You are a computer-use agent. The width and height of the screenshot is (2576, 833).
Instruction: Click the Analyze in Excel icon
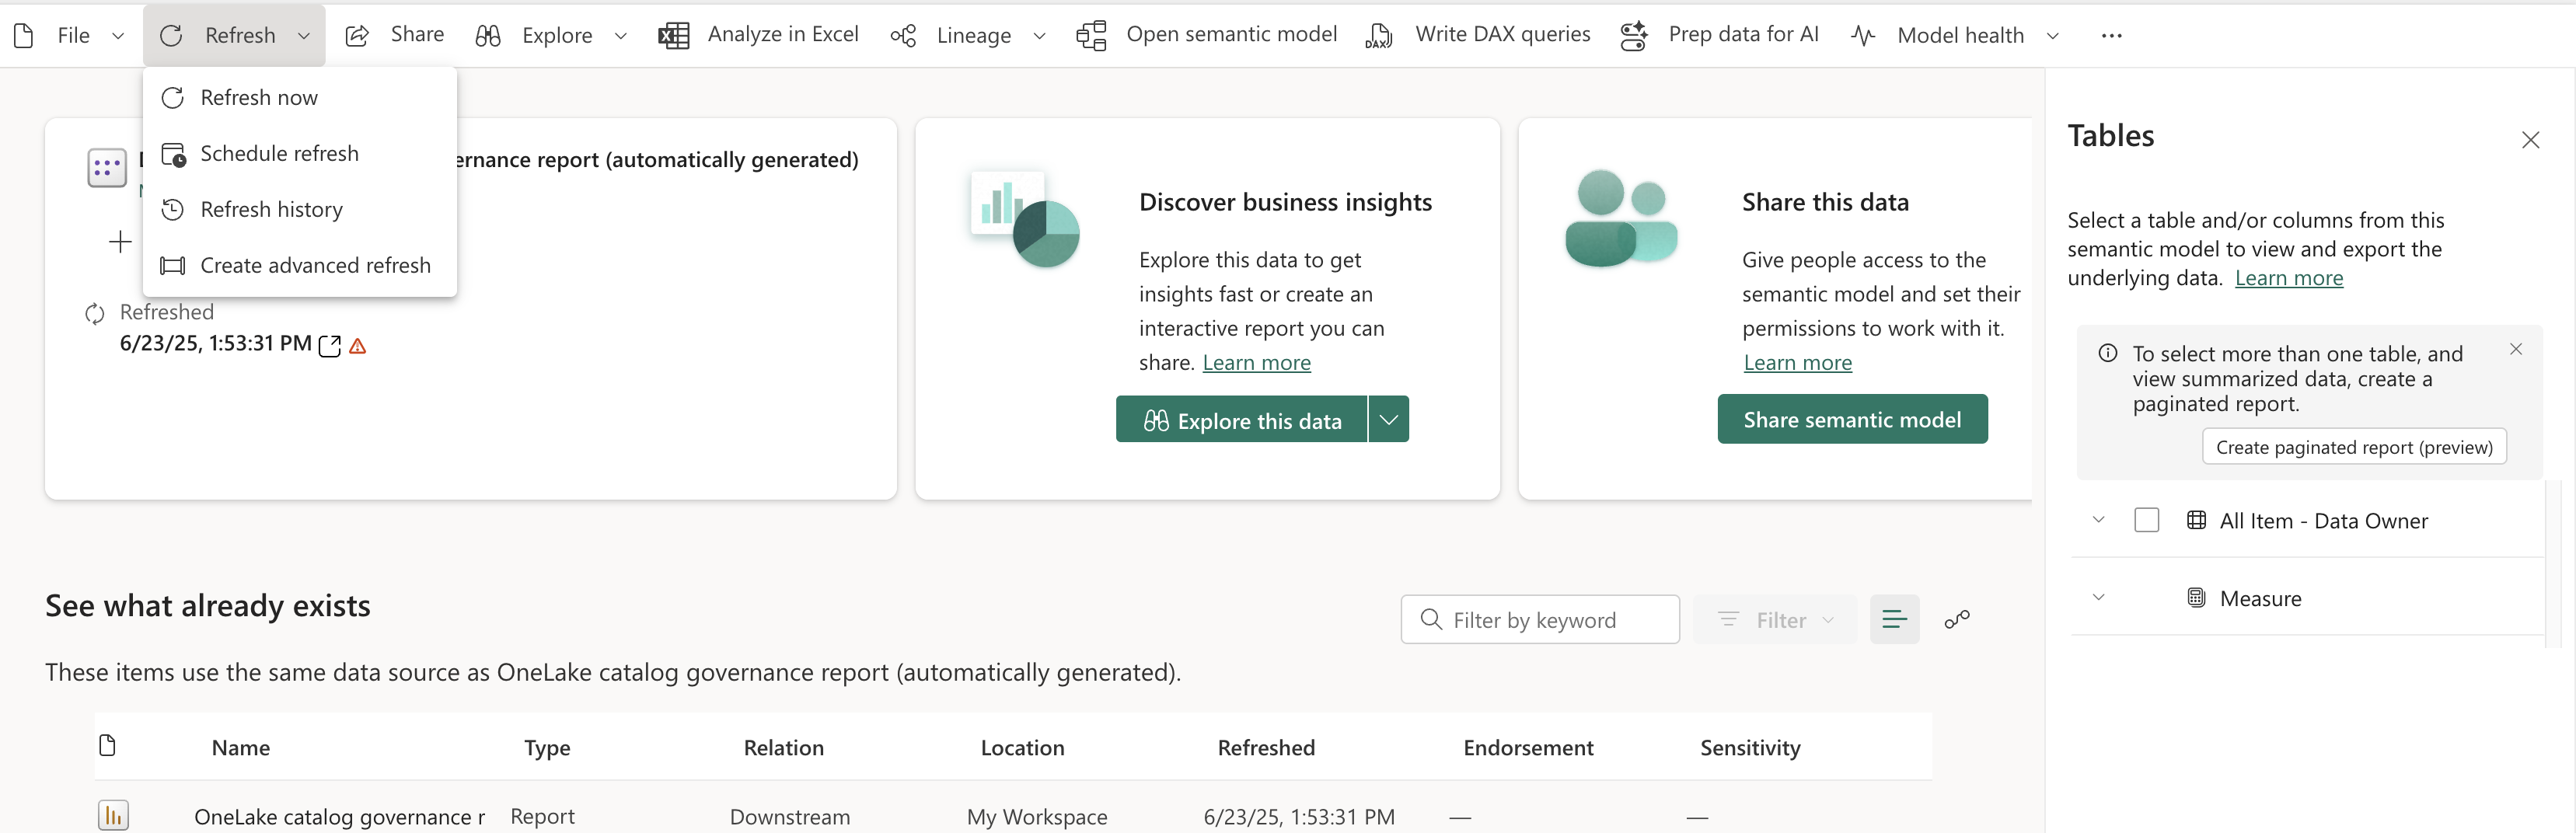[x=674, y=36]
